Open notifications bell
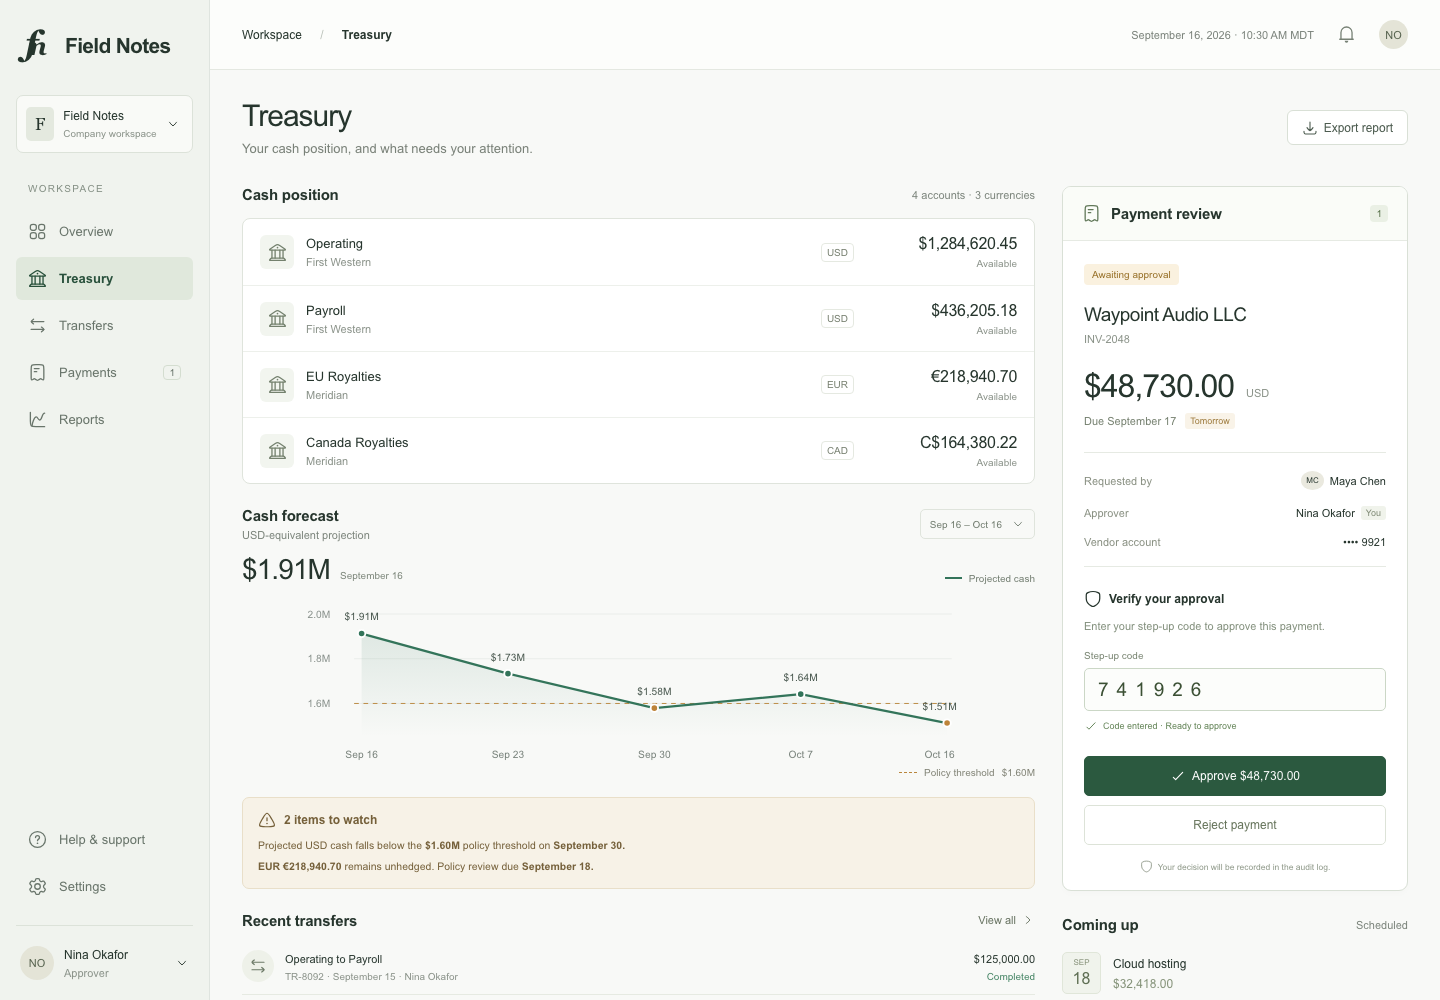 [x=1346, y=35]
